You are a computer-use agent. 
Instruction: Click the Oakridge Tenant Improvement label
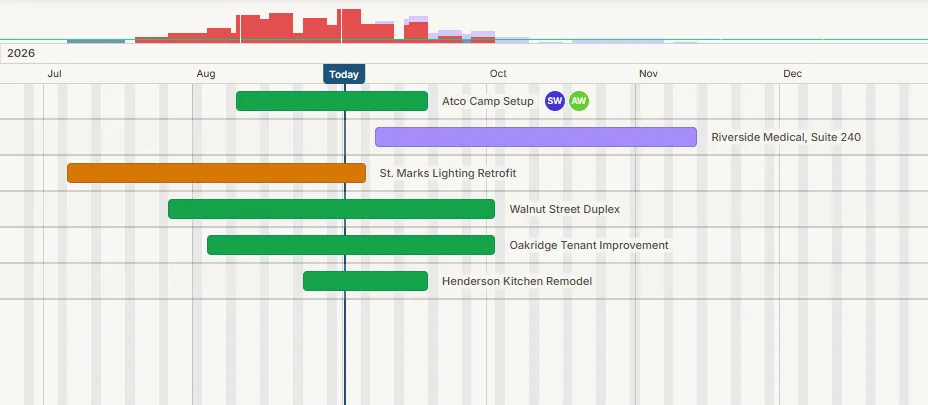589,245
